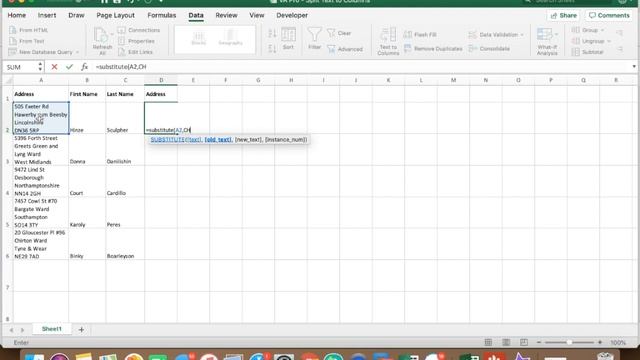
Task: Open the View tab
Action: point(256,15)
